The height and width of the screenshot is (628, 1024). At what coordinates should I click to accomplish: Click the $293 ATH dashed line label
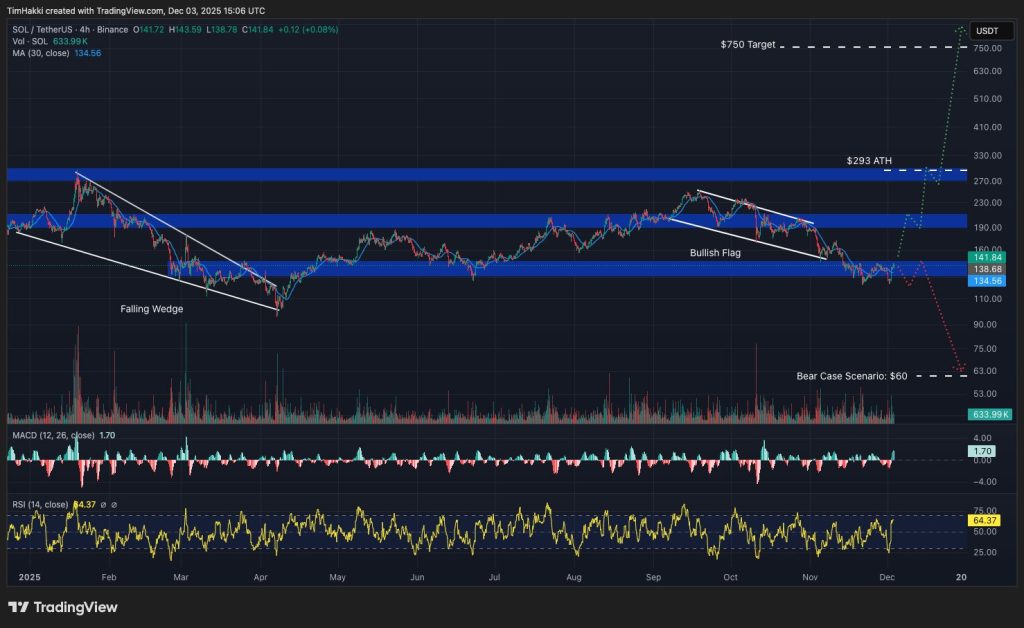tap(867, 160)
